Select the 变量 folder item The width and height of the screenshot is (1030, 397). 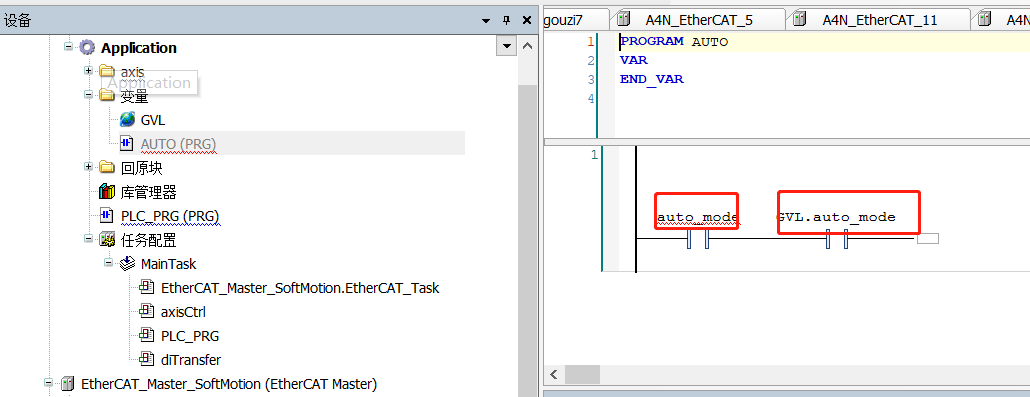[134, 96]
